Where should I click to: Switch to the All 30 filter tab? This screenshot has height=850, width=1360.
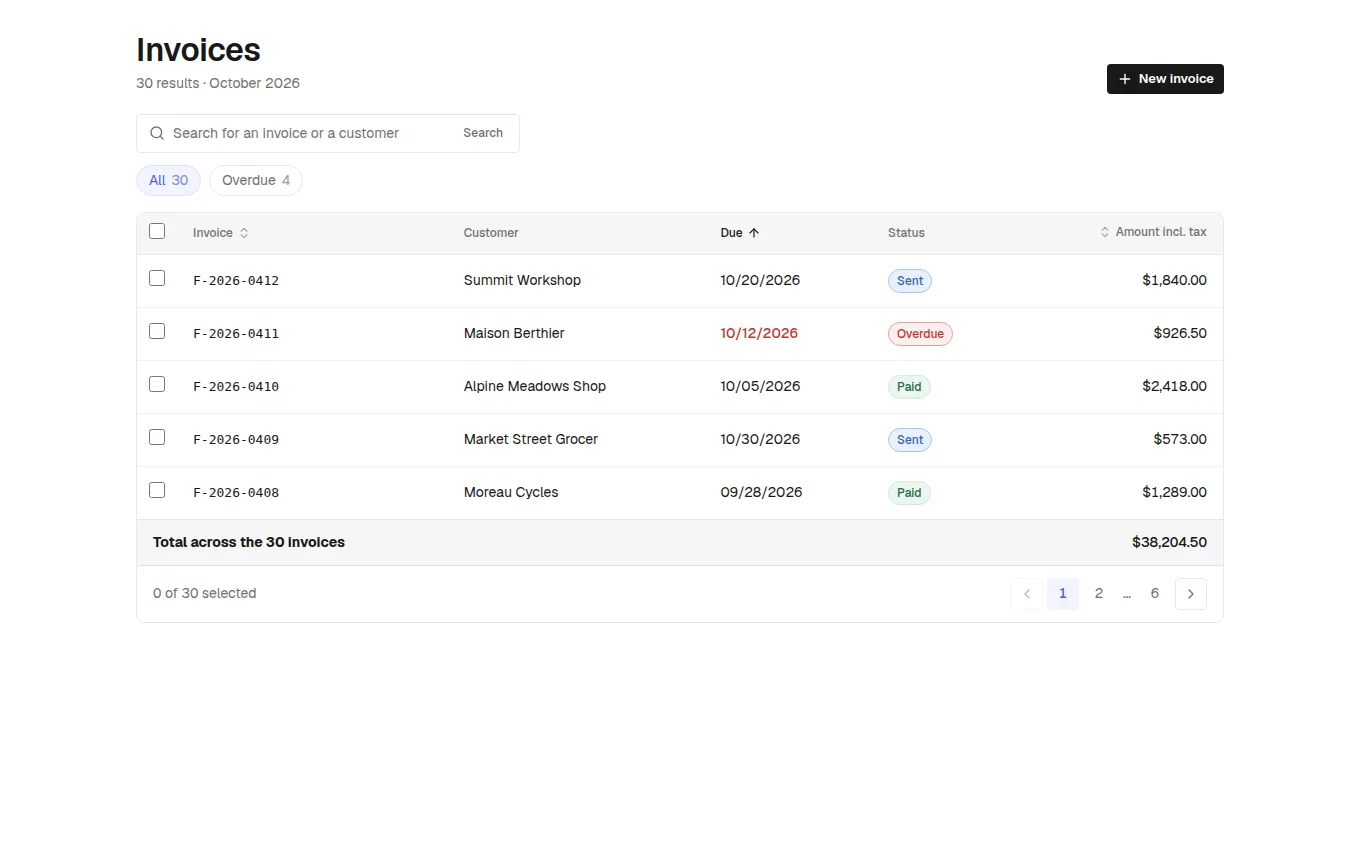pos(168,181)
